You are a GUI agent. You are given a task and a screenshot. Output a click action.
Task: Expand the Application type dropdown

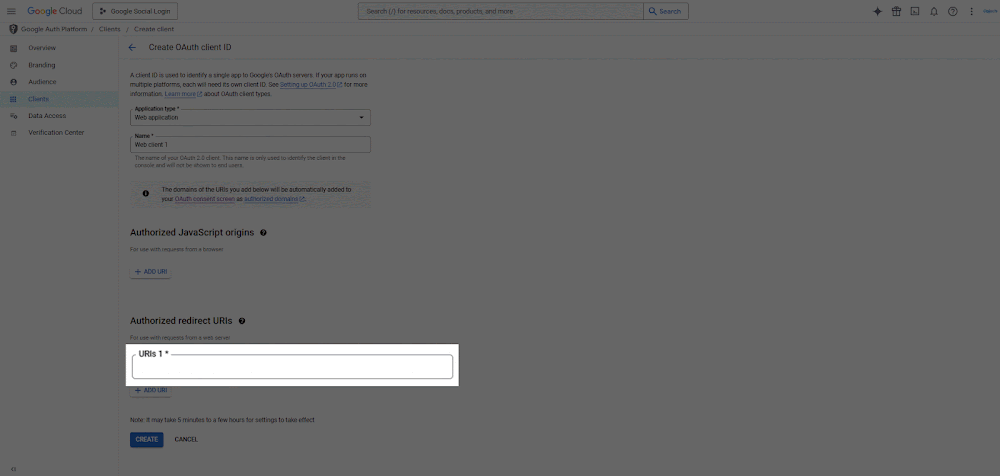click(250, 117)
